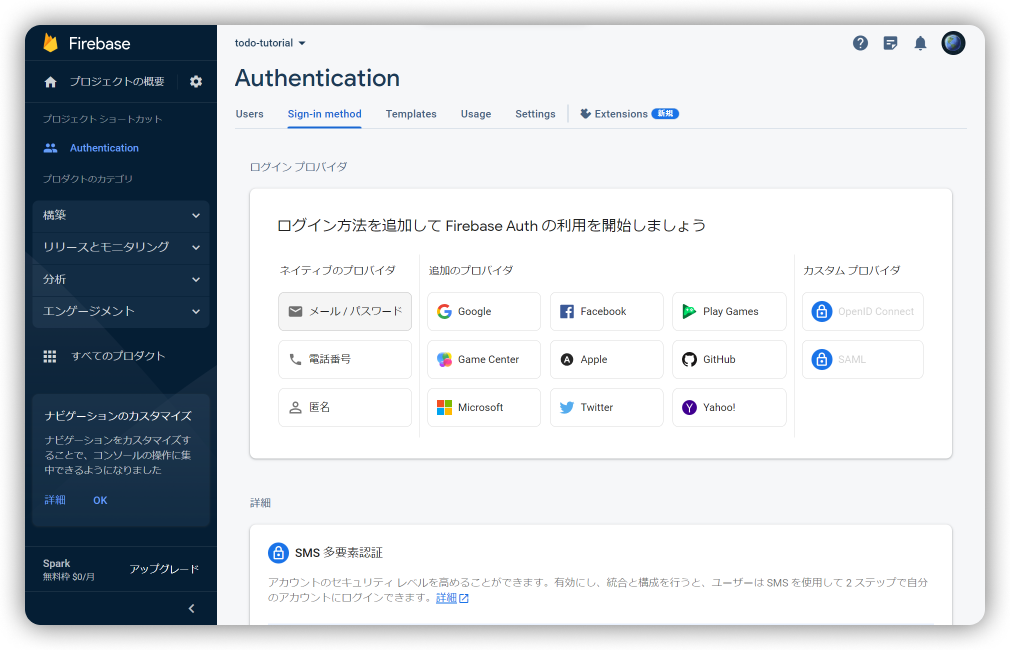Switch to the Usage tab

point(476,114)
